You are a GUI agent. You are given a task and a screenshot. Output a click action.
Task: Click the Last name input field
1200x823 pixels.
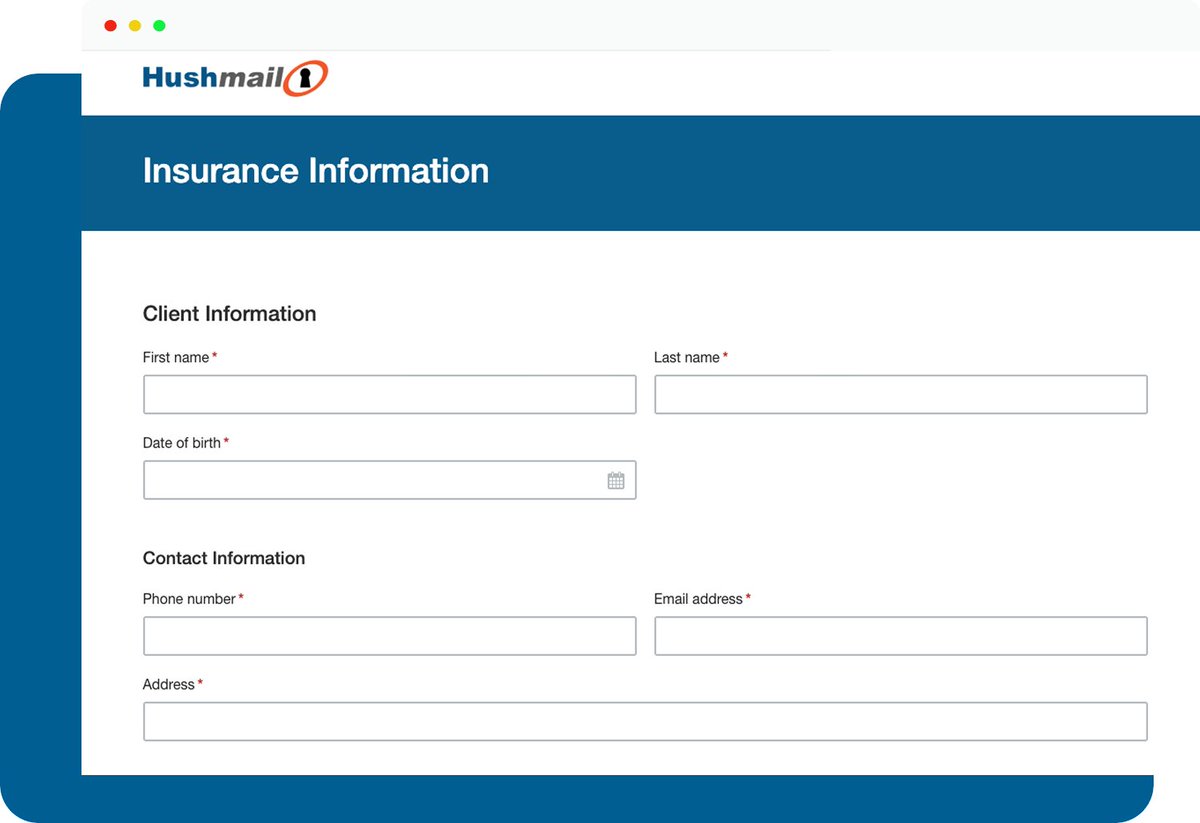click(901, 394)
